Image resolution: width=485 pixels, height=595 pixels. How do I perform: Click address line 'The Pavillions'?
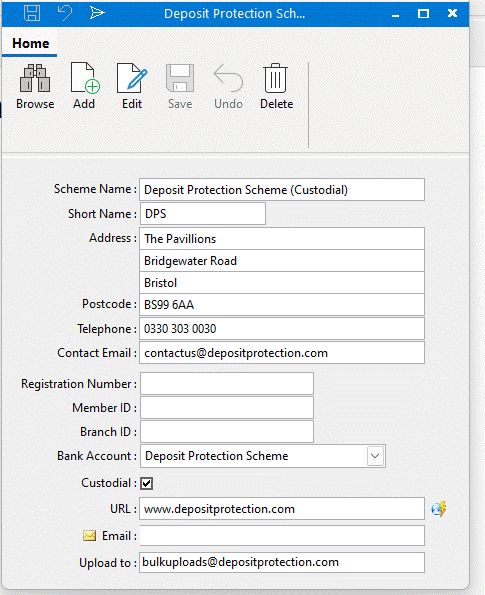282,239
